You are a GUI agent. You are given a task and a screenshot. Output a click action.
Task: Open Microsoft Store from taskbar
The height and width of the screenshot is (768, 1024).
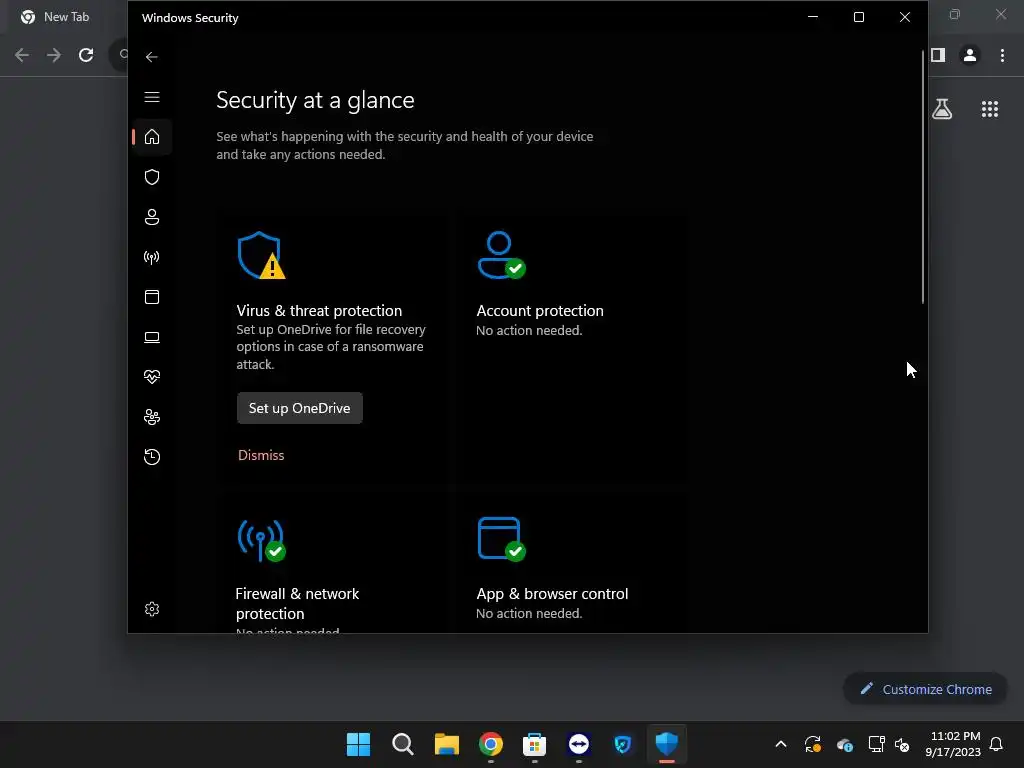(534, 744)
